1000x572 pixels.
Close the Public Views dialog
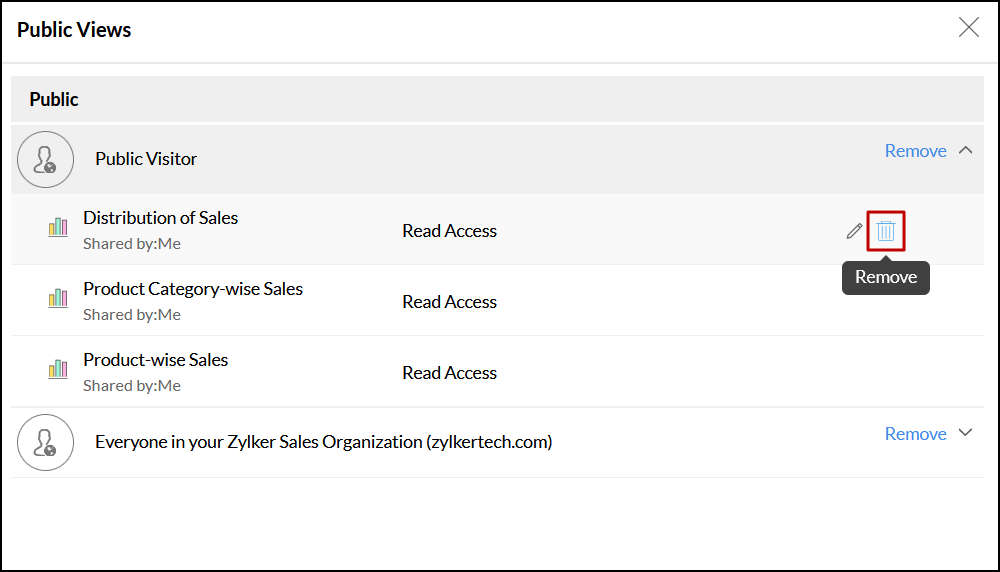point(968,28)
